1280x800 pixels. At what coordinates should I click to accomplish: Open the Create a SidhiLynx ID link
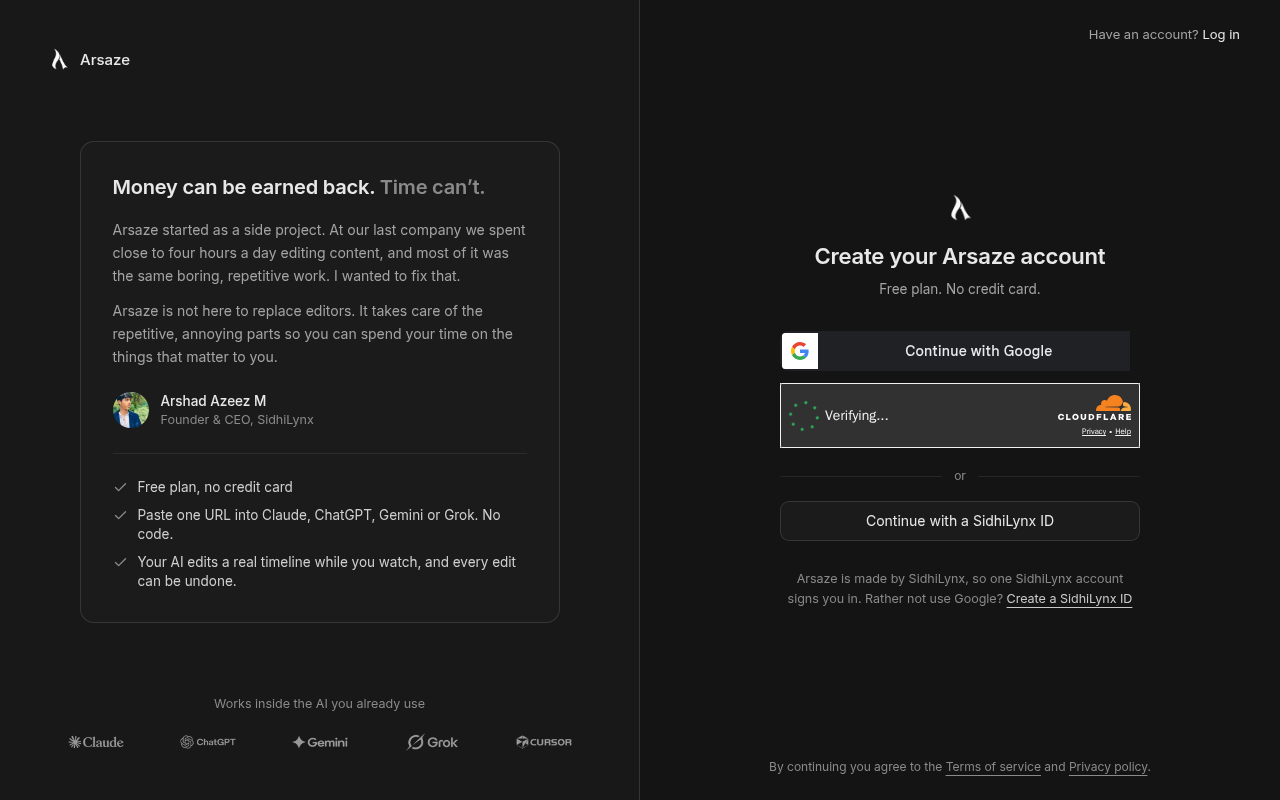click(1069, 599)
